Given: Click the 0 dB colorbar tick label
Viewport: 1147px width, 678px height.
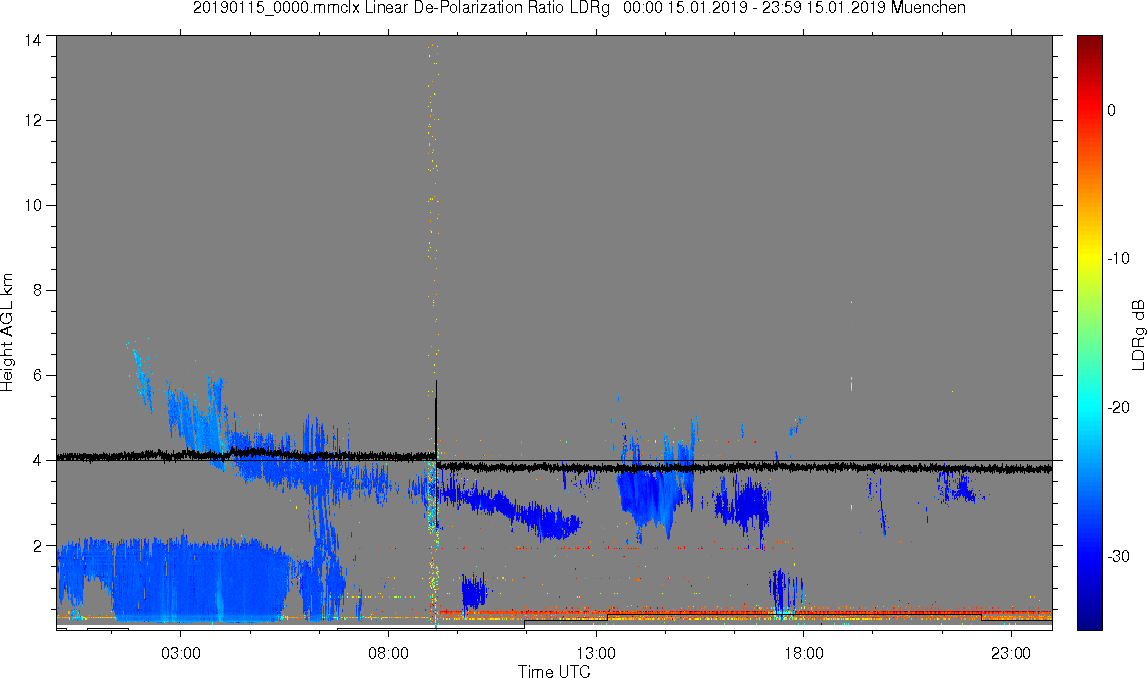Looking at the screenshot, I should coord(1111,110).
